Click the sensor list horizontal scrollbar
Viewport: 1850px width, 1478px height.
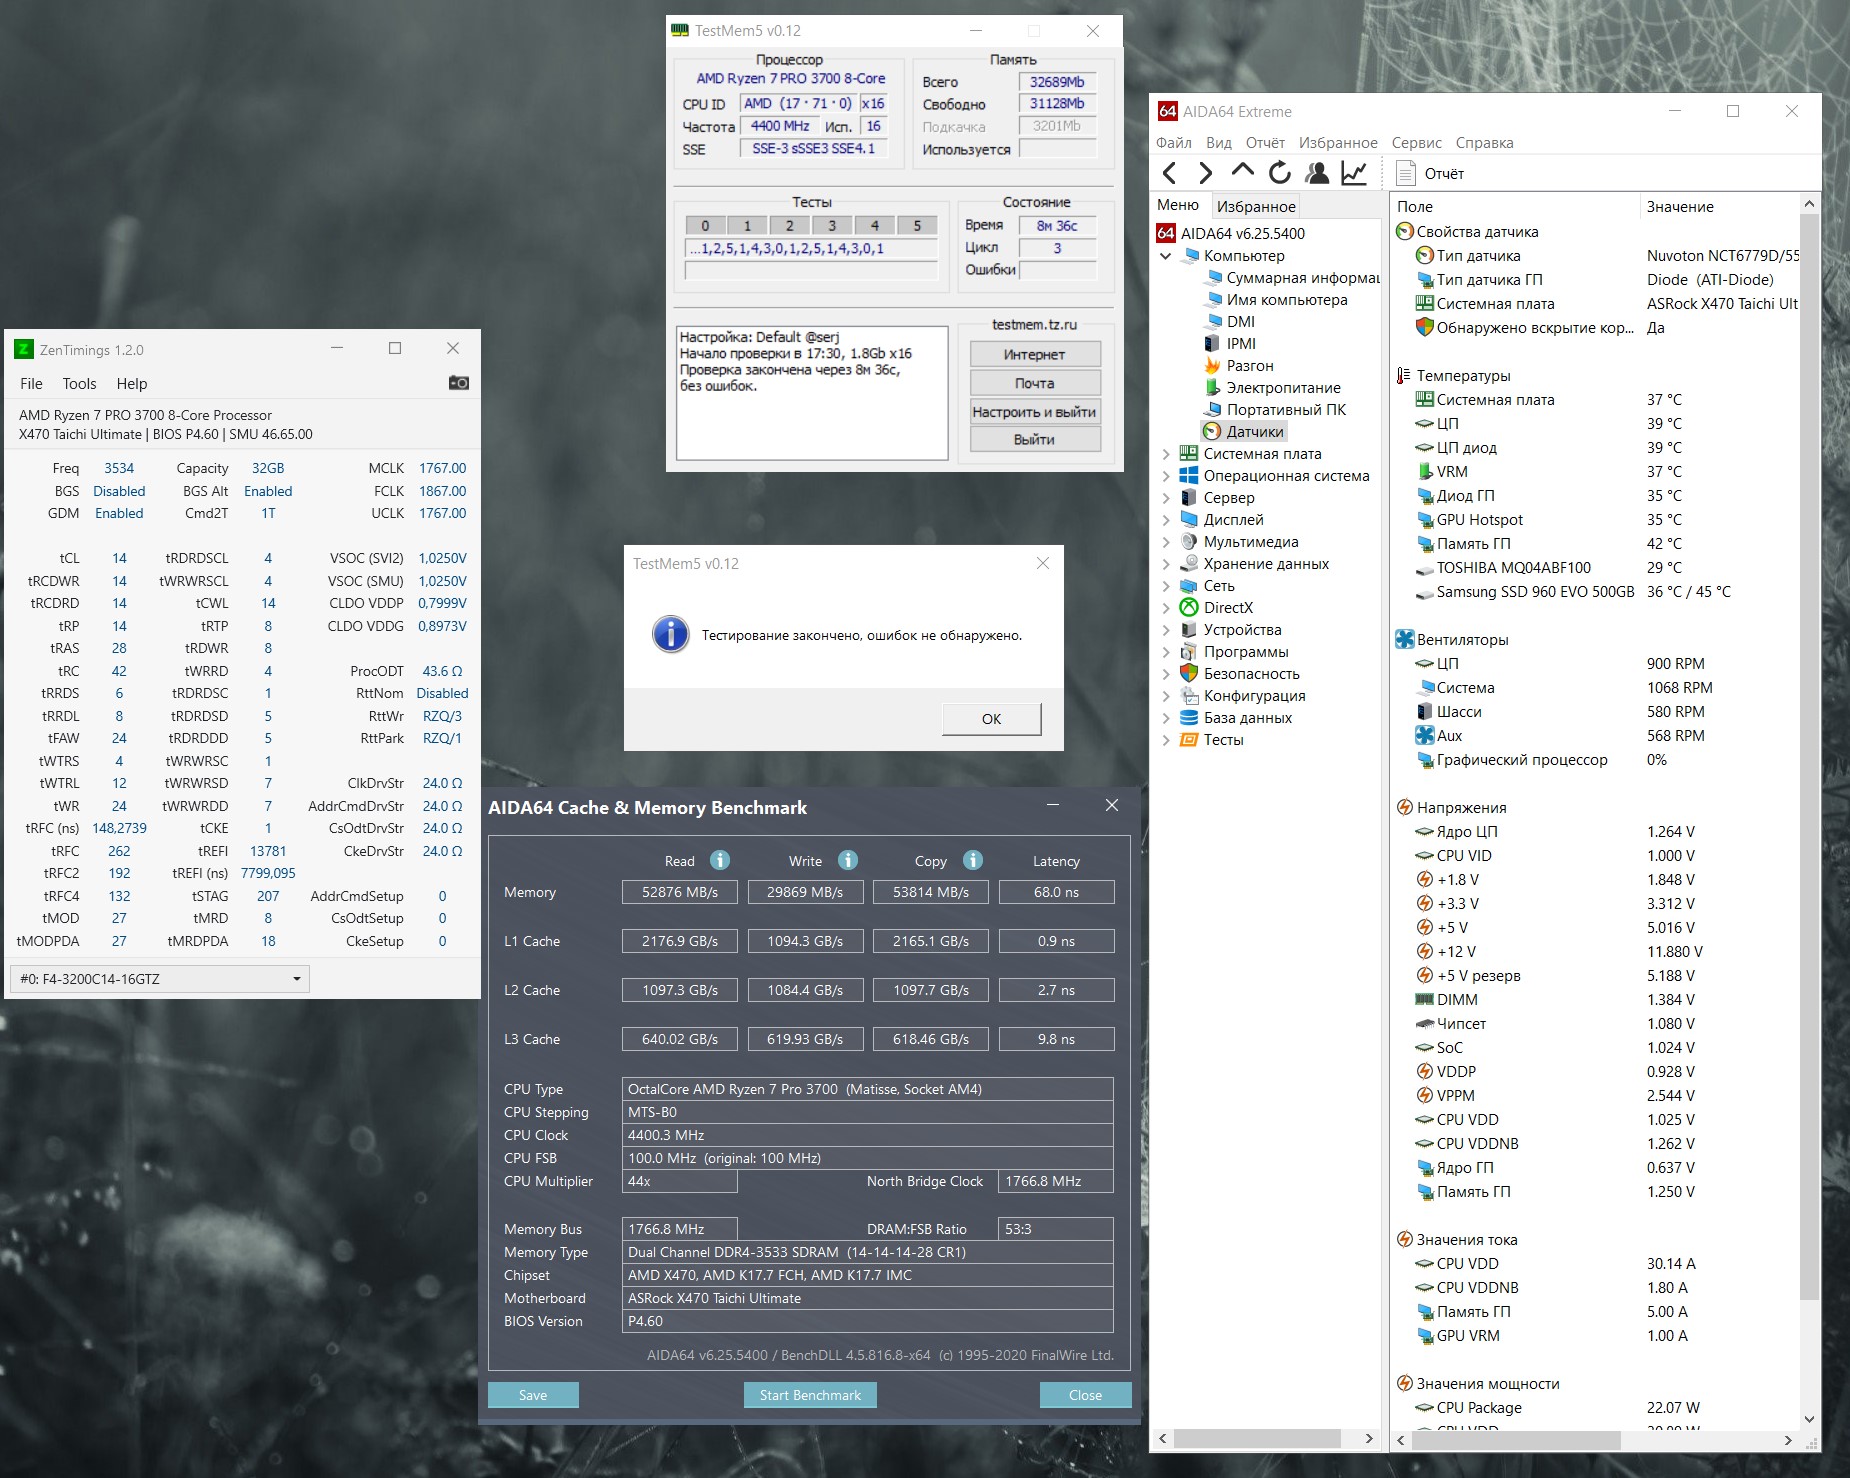tap(1515, 1440)
